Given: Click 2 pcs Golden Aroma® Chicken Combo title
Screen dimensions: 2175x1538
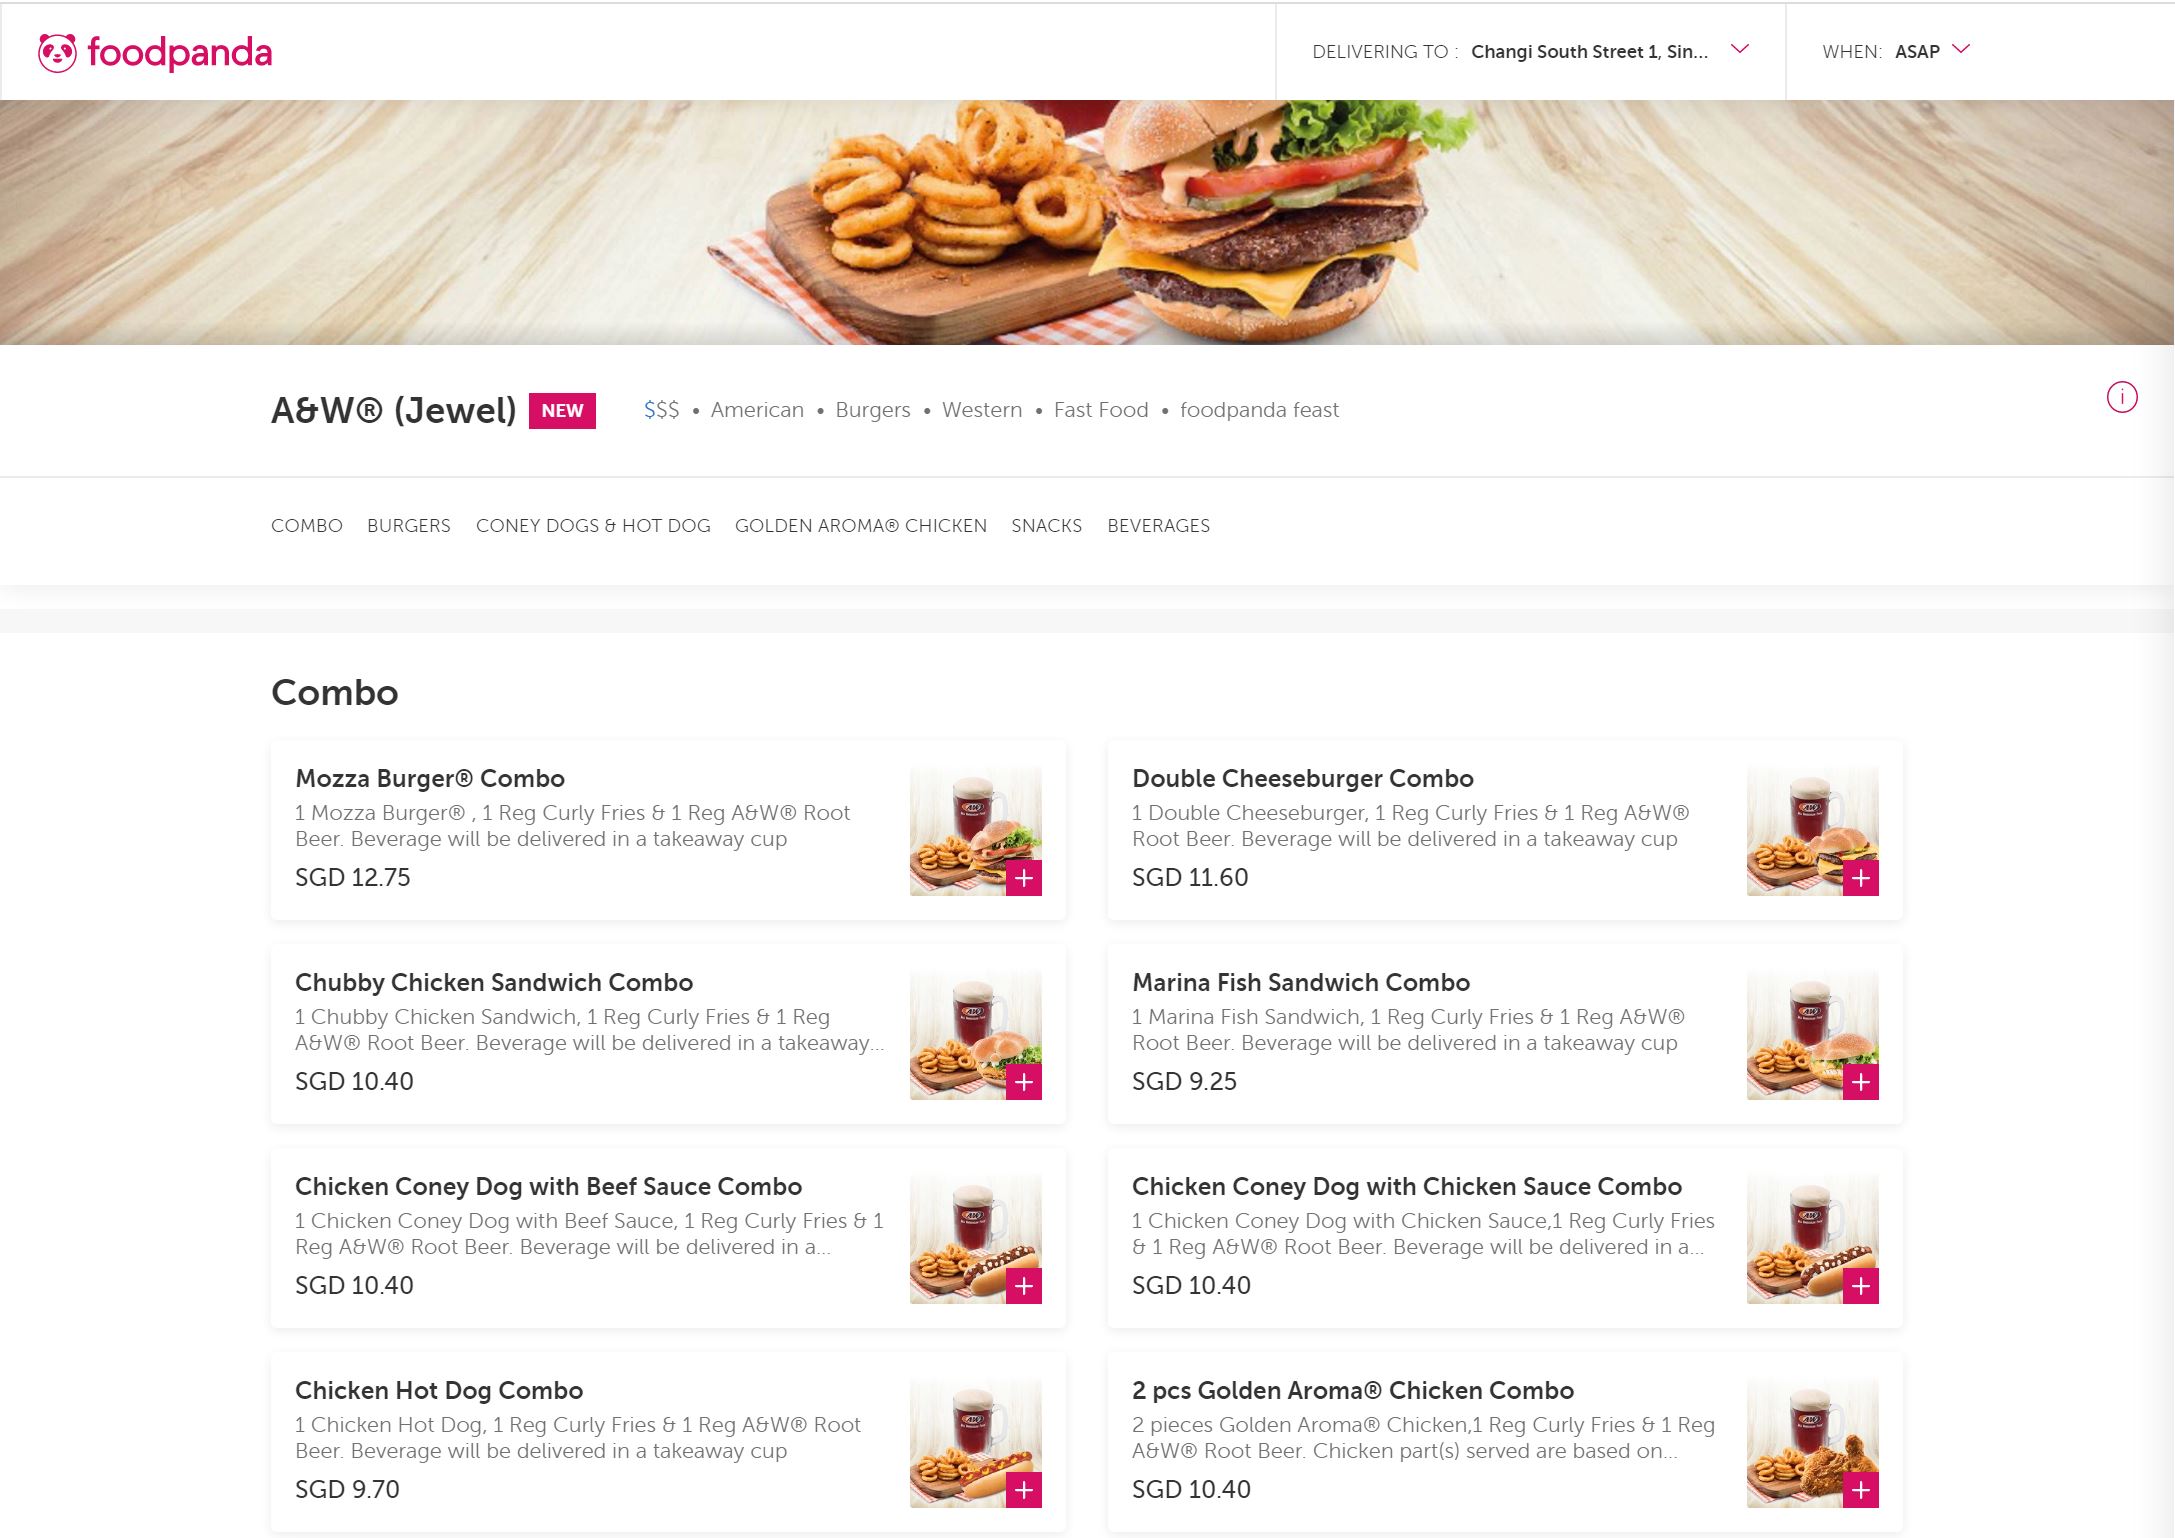Looking at the screenshot, I should point(1353,1391).
